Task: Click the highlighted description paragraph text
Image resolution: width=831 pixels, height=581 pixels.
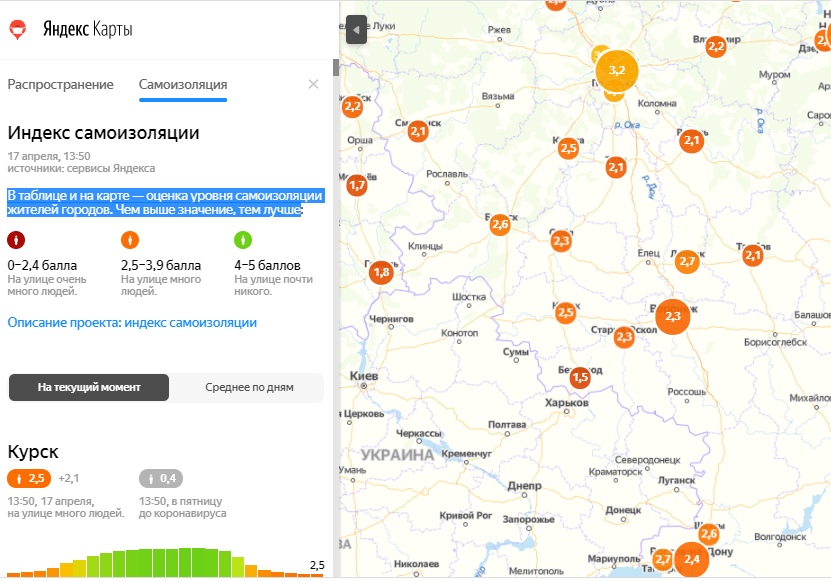Action: [x=165, y=203]
